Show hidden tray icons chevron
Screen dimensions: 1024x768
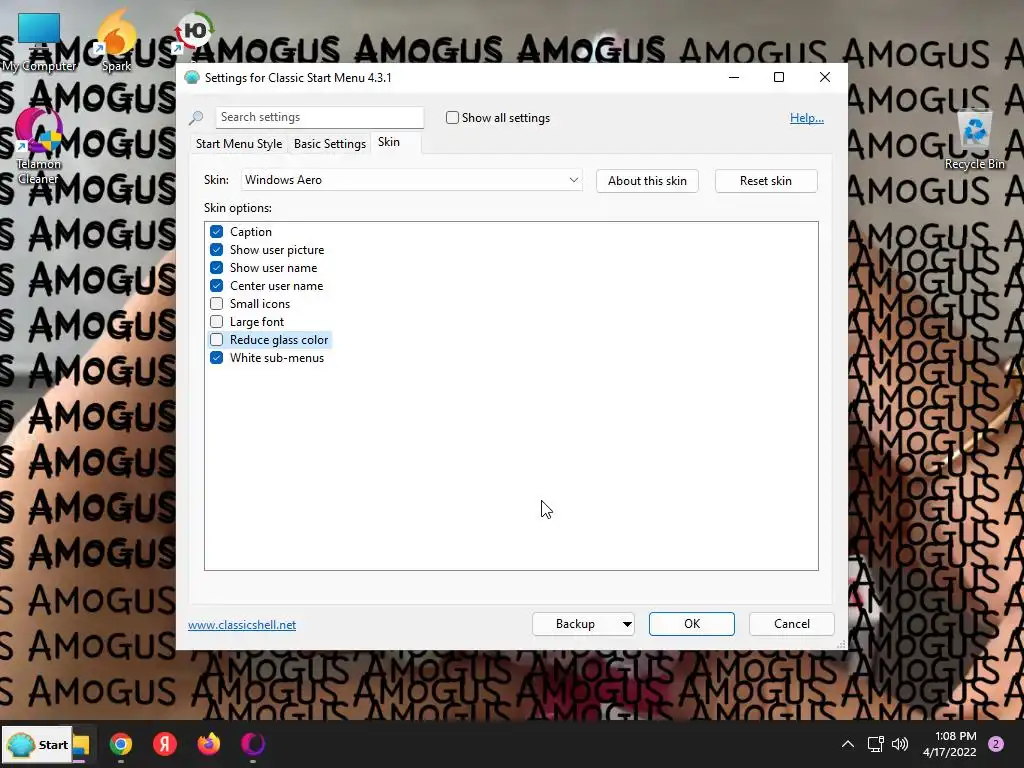tap(848, 744)
